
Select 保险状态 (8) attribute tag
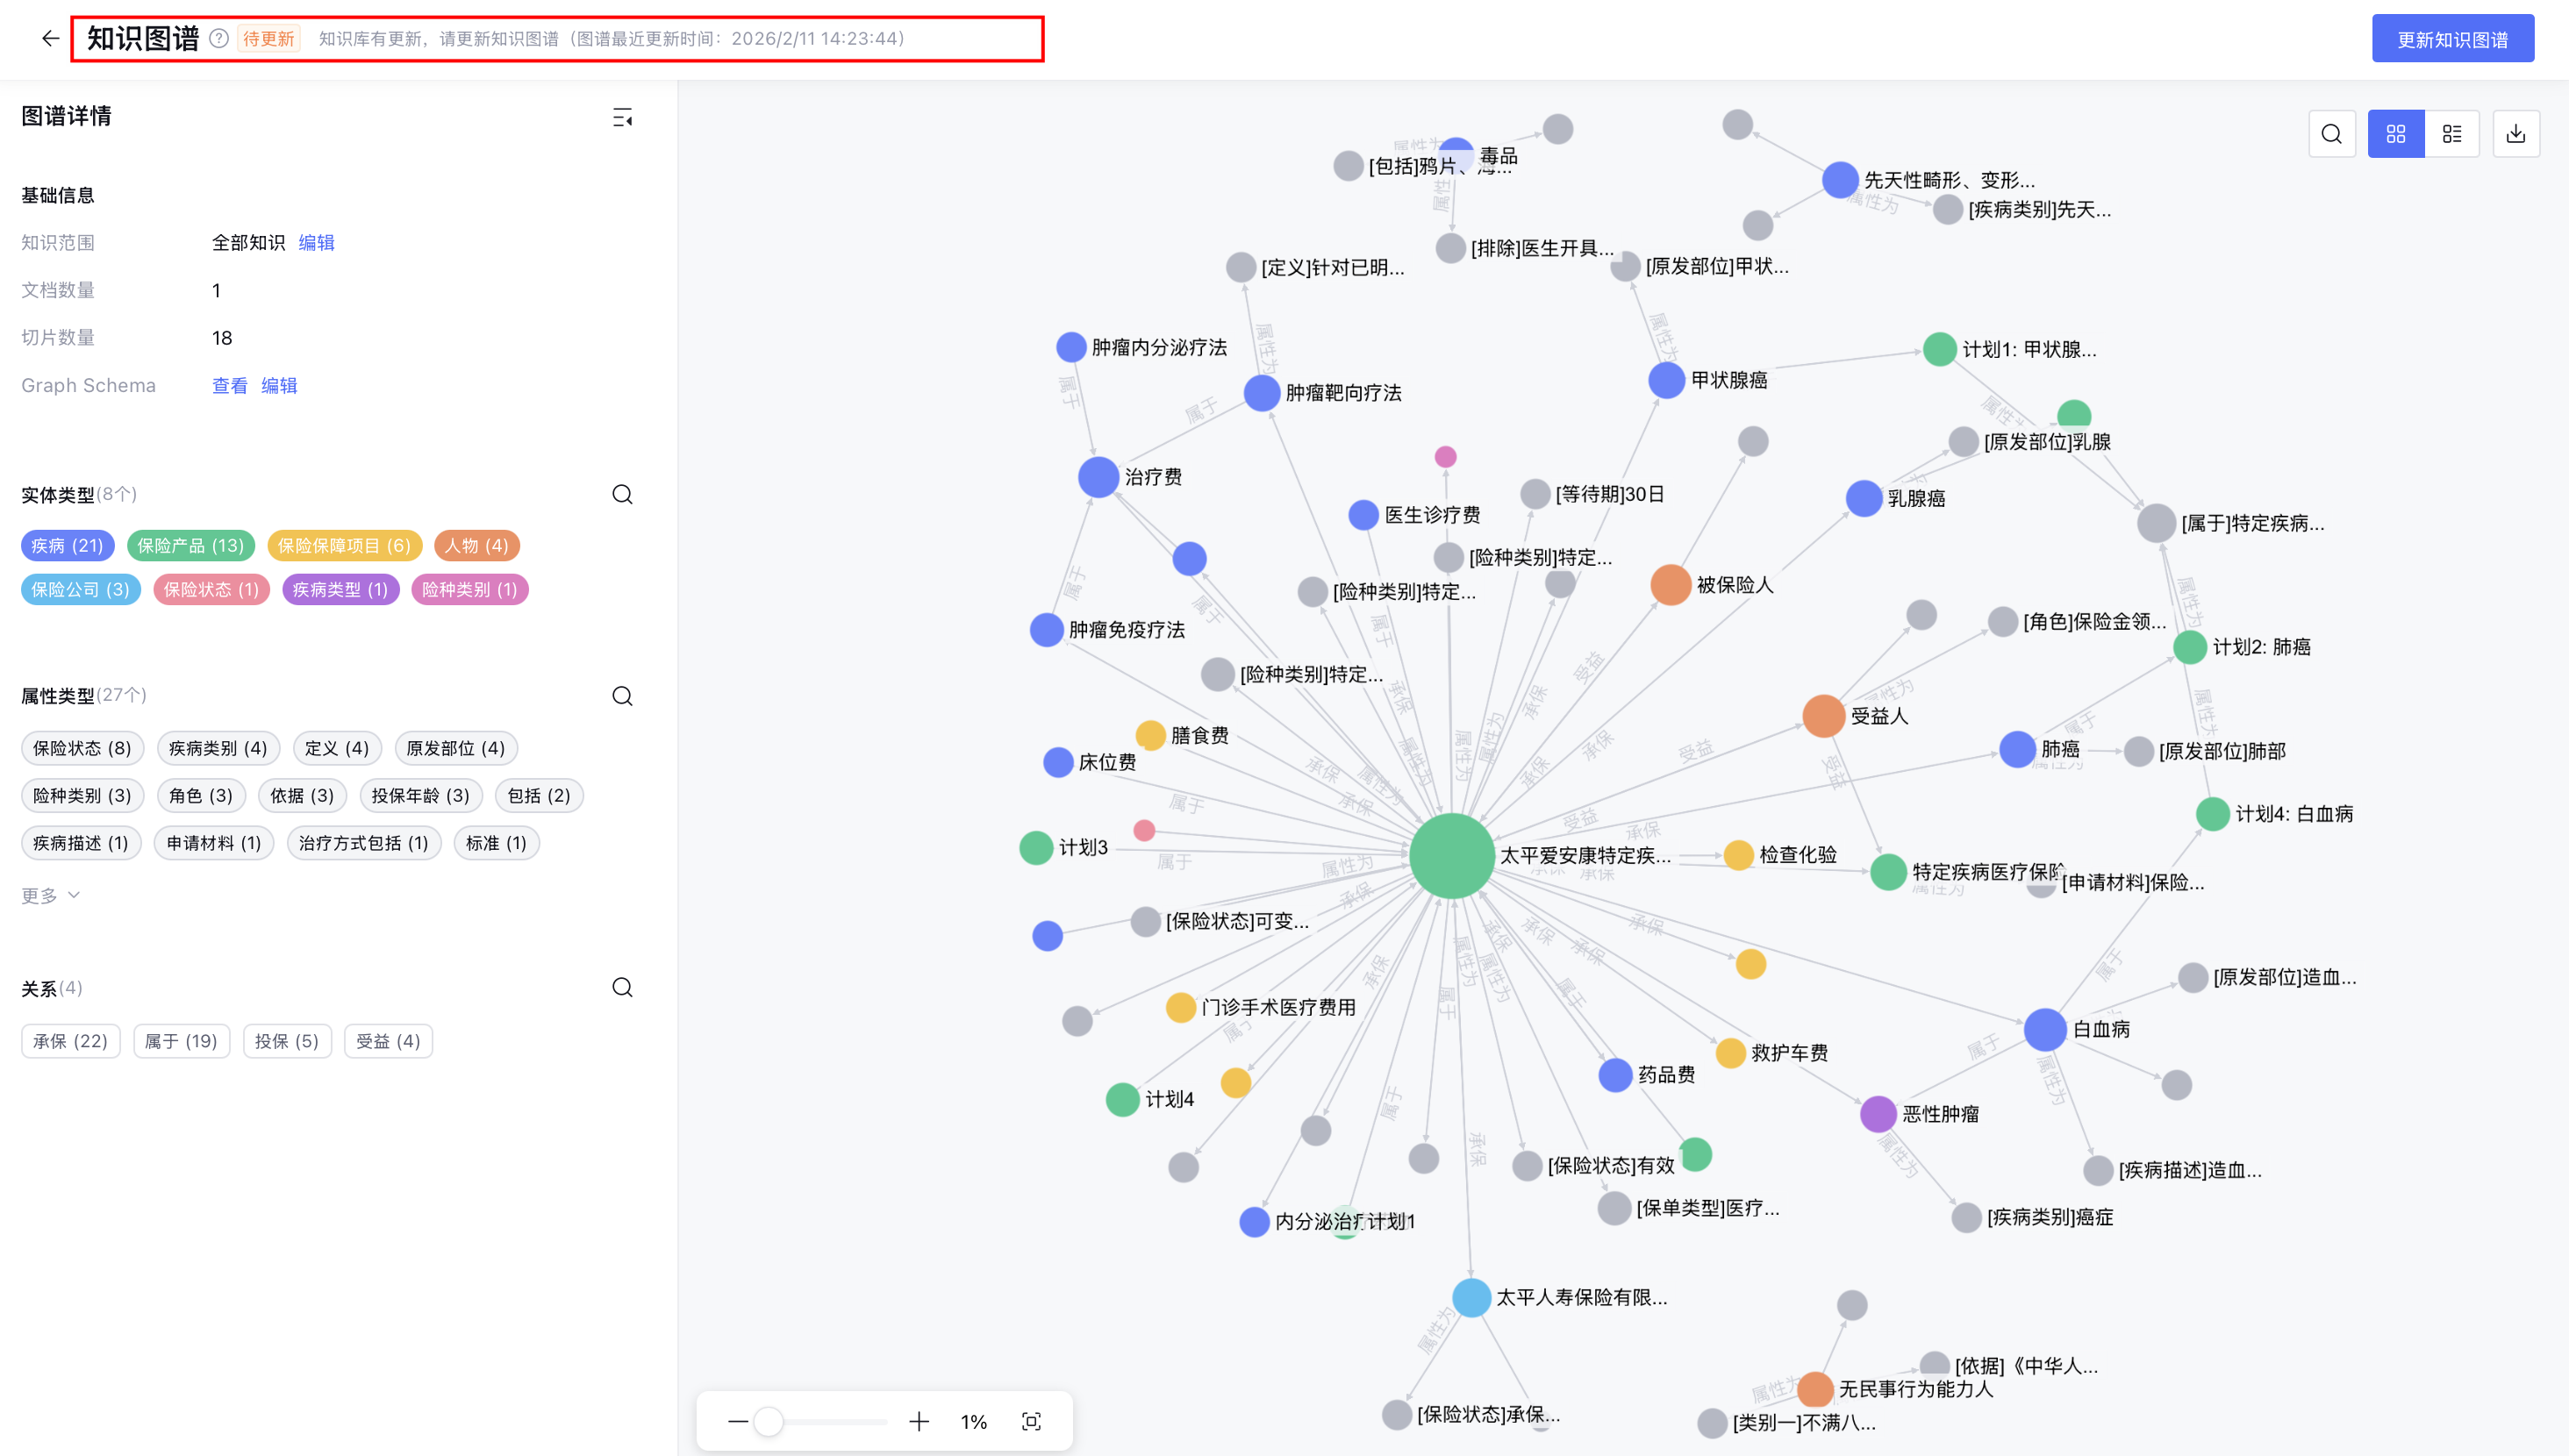[82, 748]
